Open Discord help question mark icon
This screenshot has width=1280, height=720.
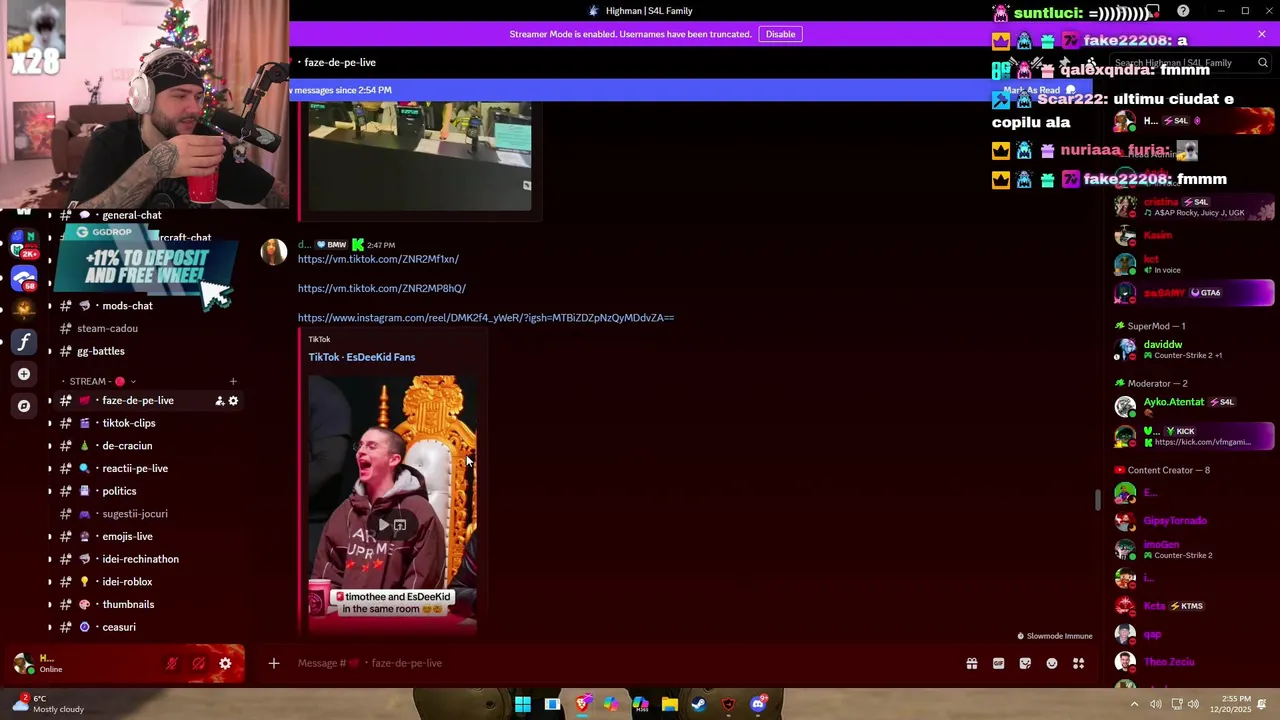1183,11
